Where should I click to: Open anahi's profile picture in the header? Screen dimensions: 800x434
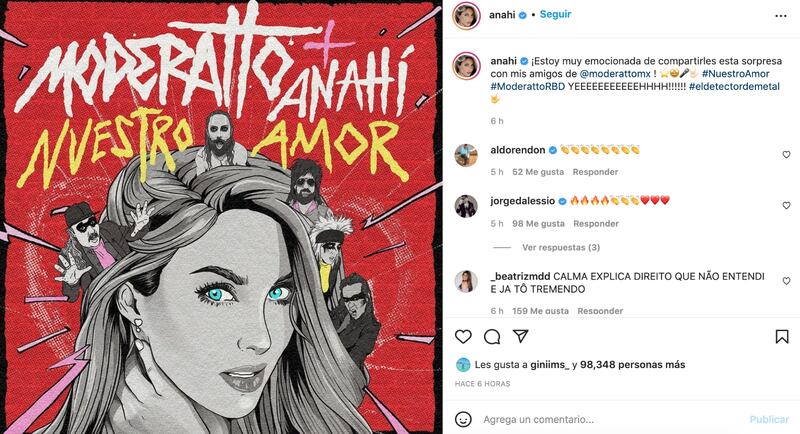[466, 16]
